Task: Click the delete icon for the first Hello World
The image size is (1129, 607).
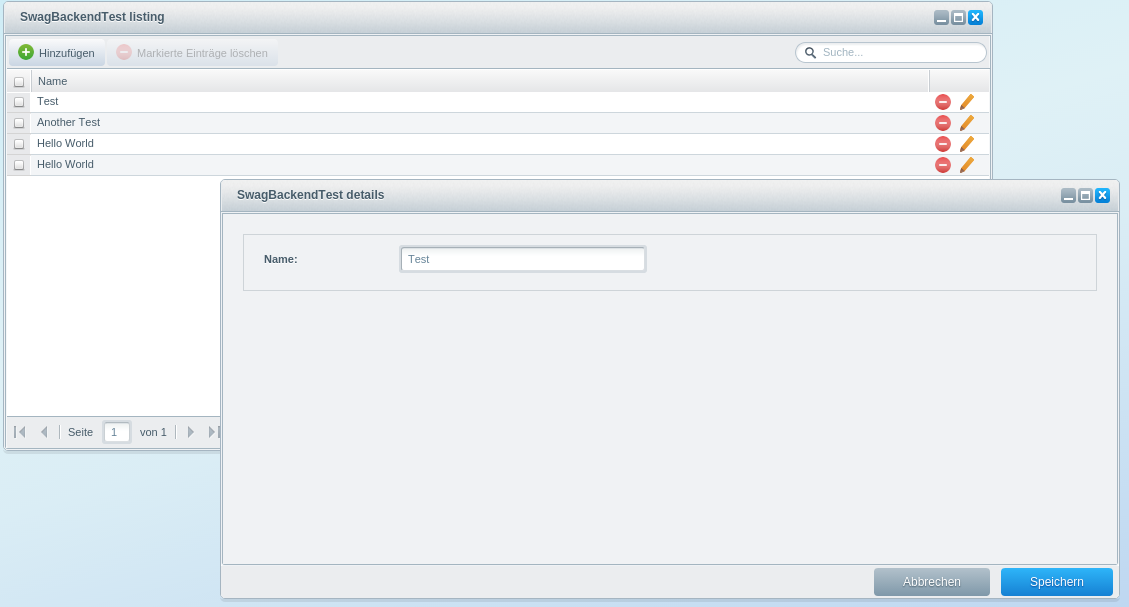Action: pos(943,143)
